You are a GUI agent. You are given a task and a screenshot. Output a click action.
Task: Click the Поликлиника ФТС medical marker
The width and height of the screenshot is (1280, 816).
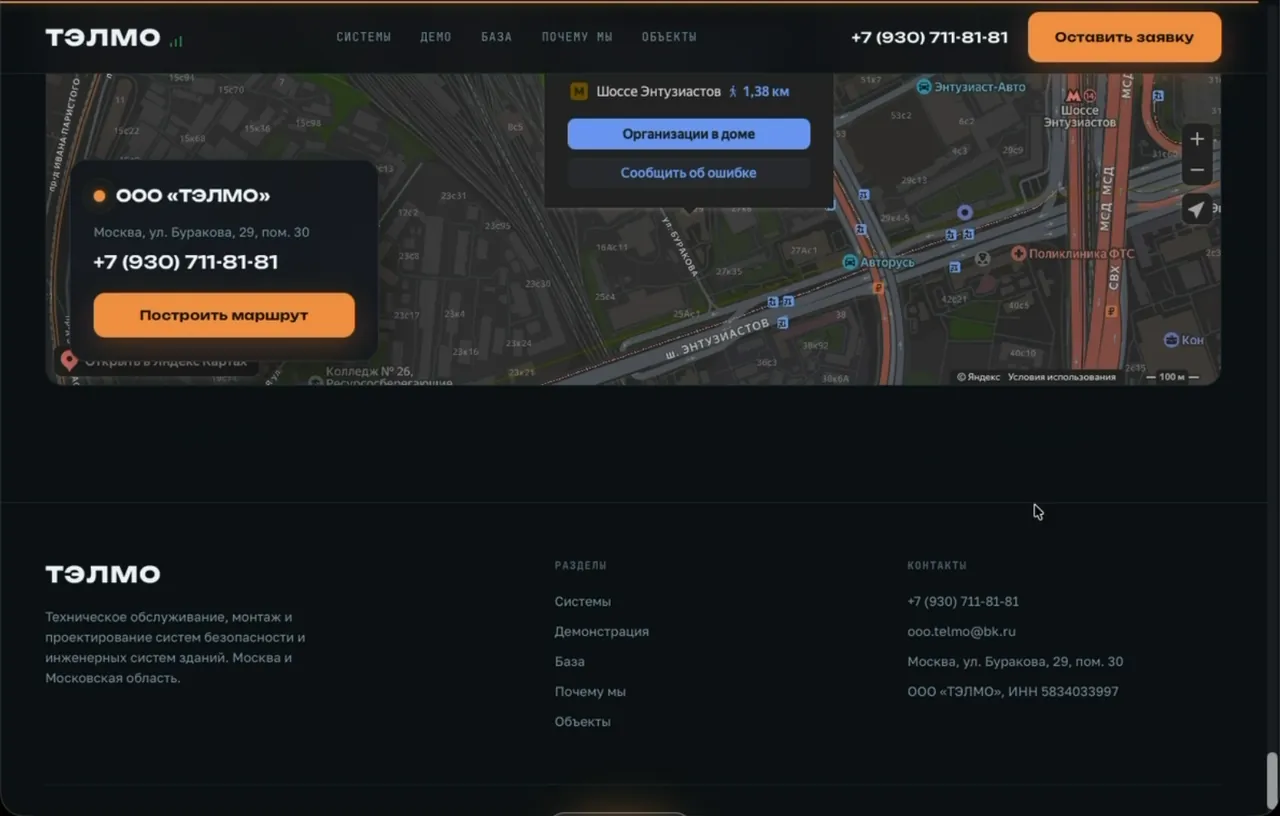point(1019,254)
